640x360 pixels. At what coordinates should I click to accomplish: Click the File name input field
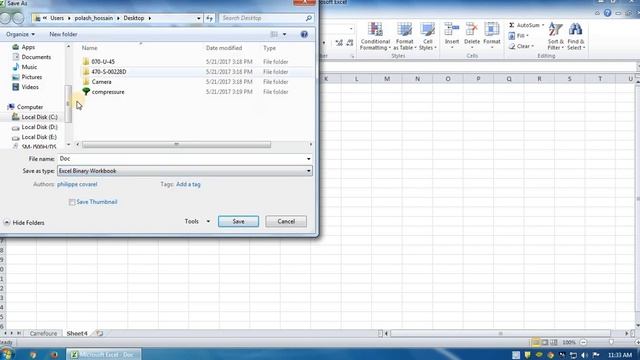(x=181, y=159)
